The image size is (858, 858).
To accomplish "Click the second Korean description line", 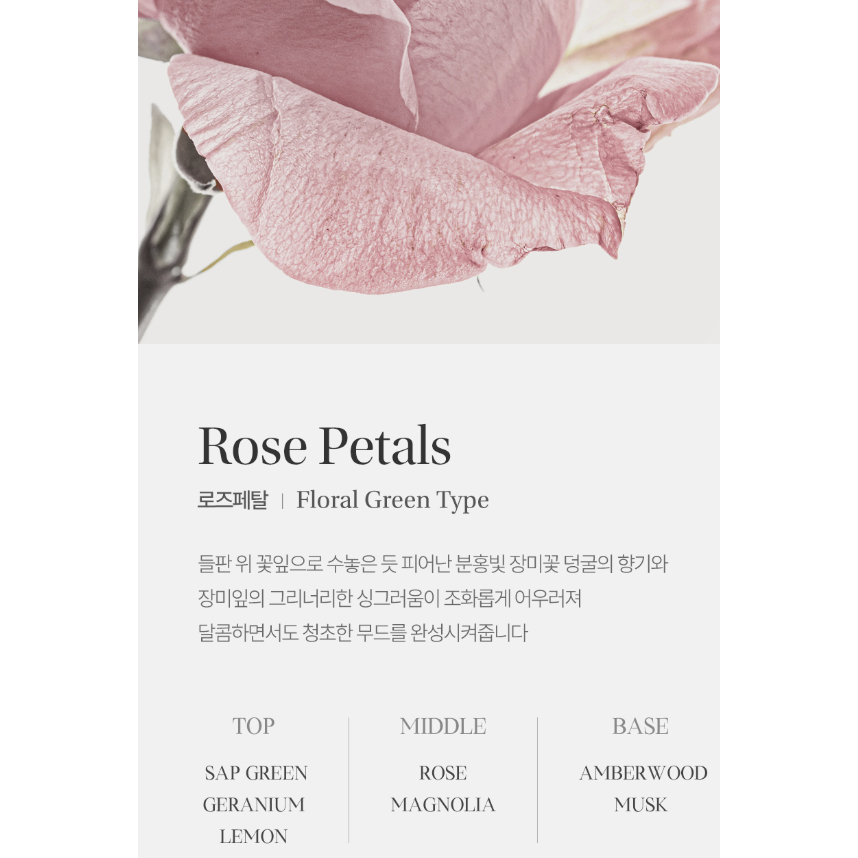I will pyautogui.click(x=390, y=599).
